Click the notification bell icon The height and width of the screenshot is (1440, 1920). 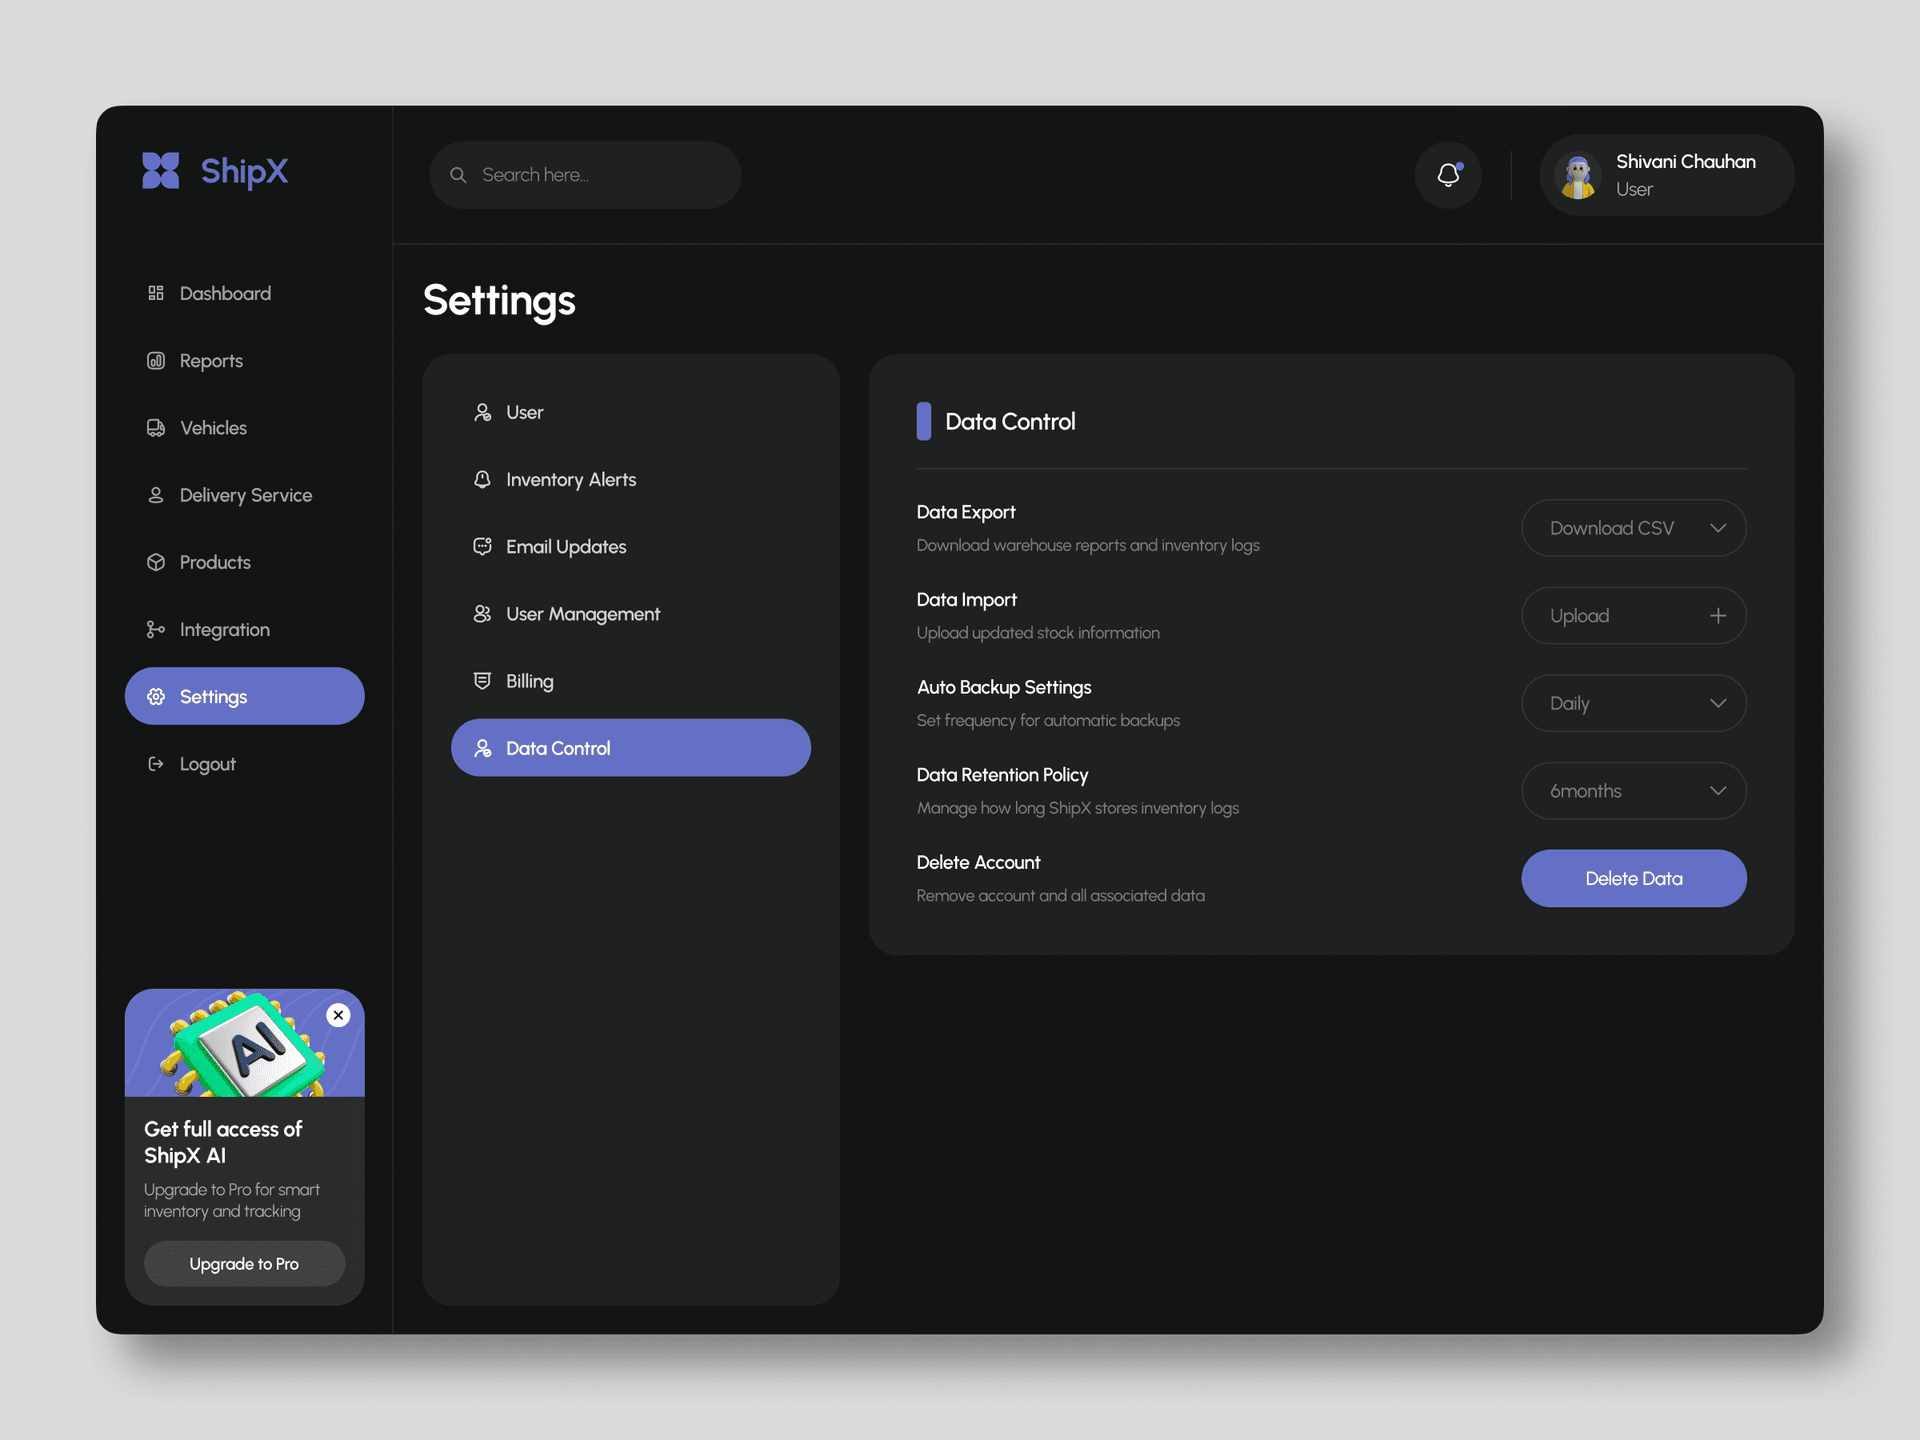(1448, 175)
